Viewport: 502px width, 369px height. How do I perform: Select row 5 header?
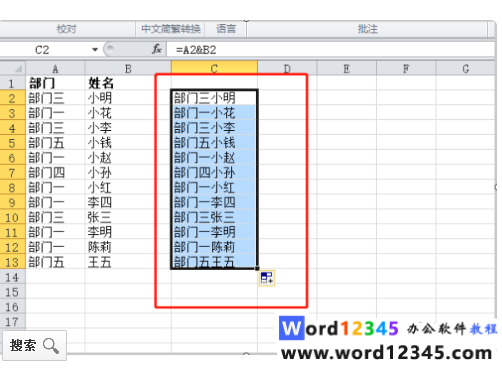pyautogui.click(x=13, y=143)
